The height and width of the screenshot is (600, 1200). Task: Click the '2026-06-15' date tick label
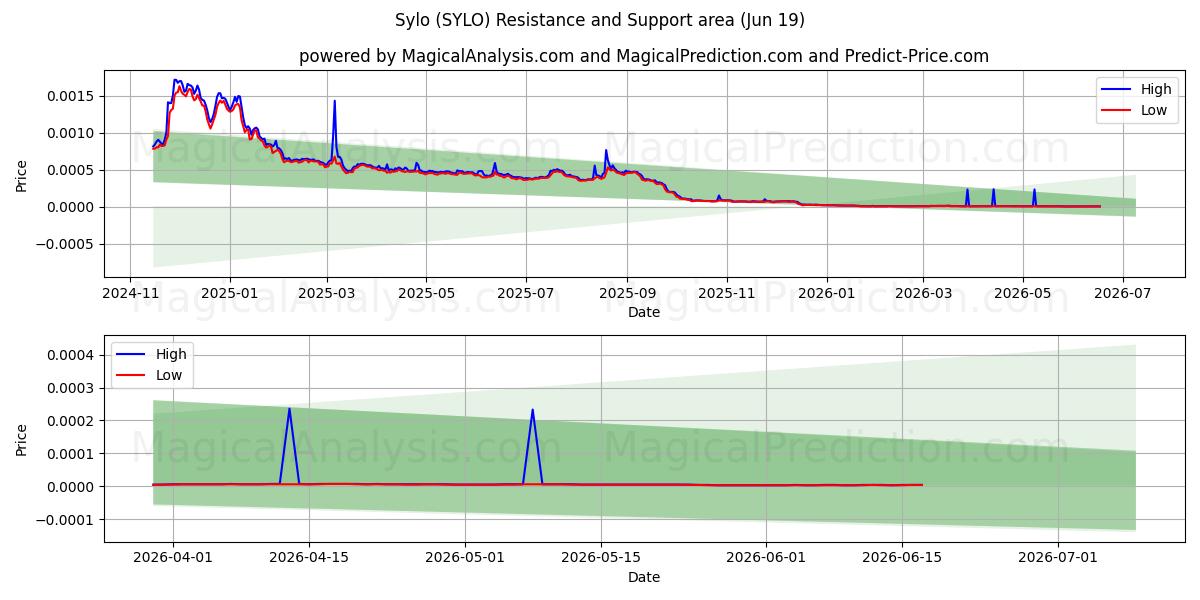coord(902,559)
